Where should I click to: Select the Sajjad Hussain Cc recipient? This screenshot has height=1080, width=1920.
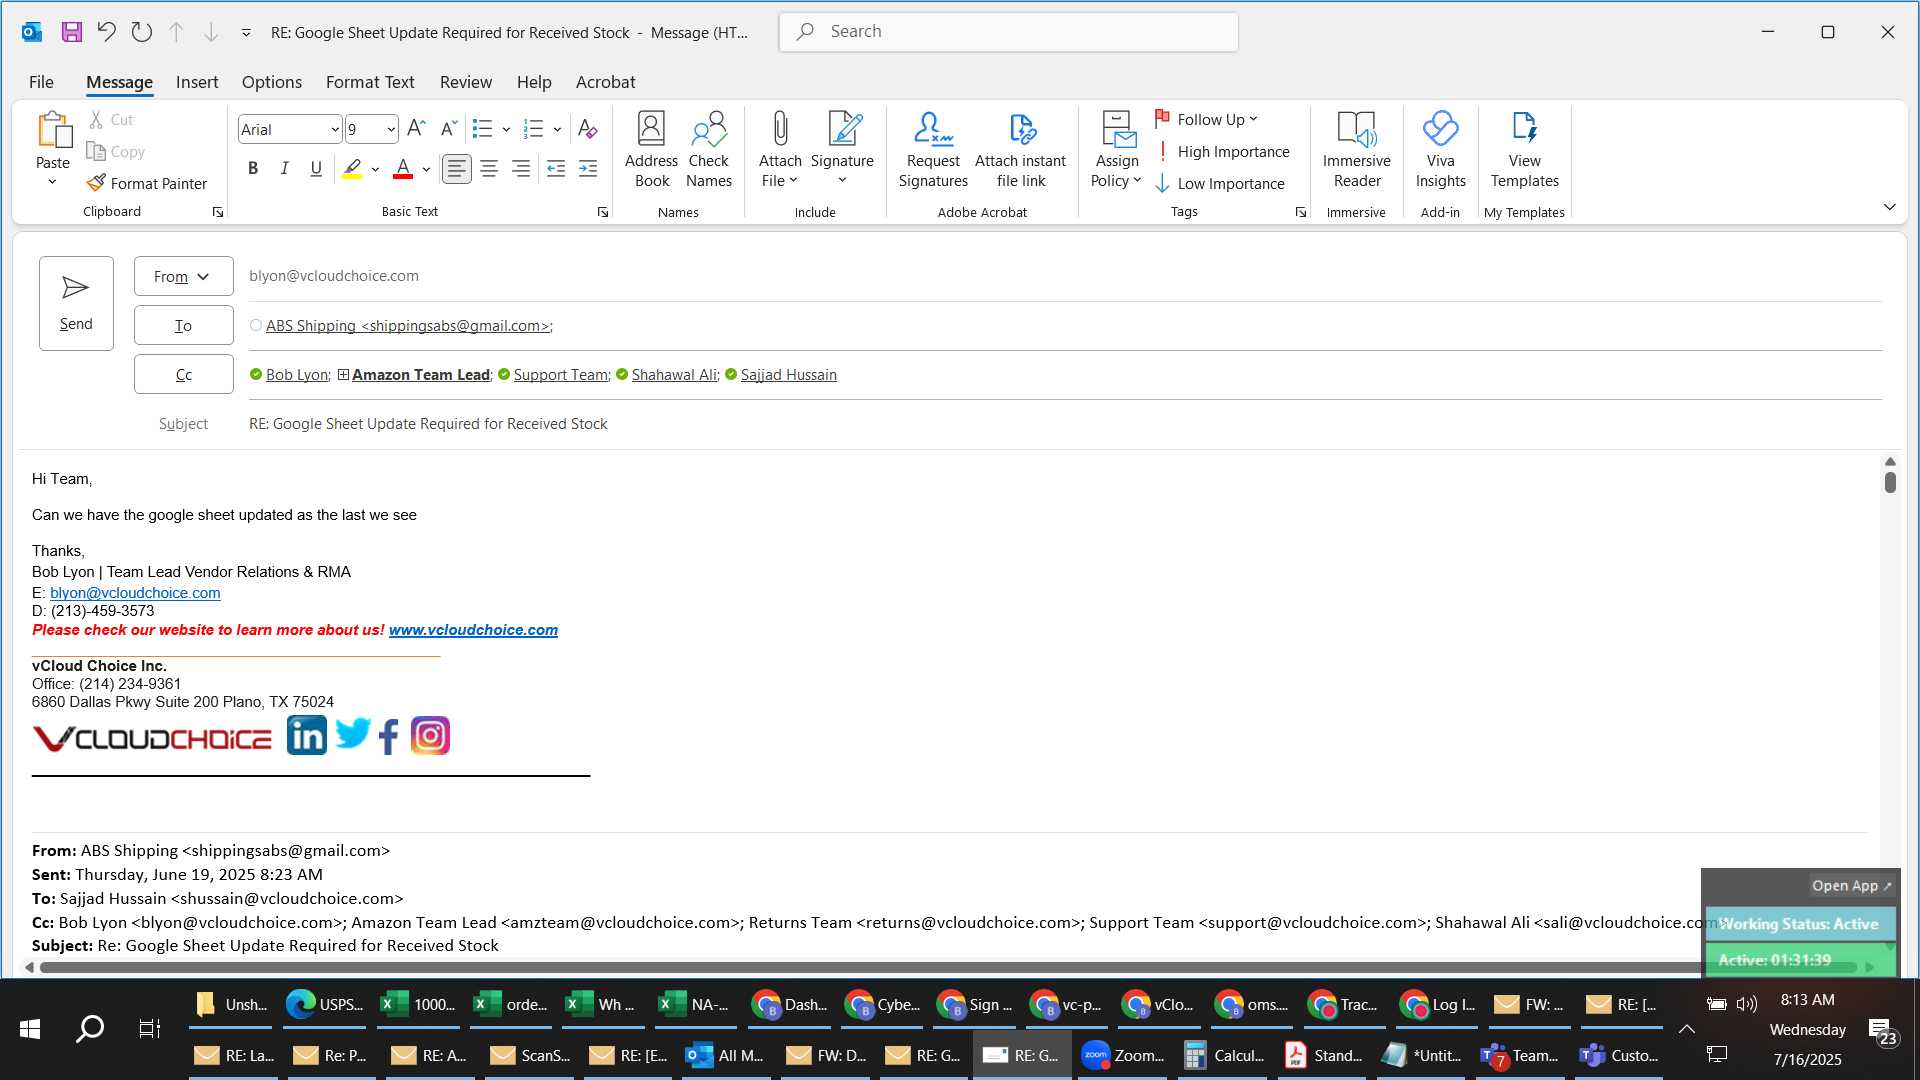pos(788,374)
